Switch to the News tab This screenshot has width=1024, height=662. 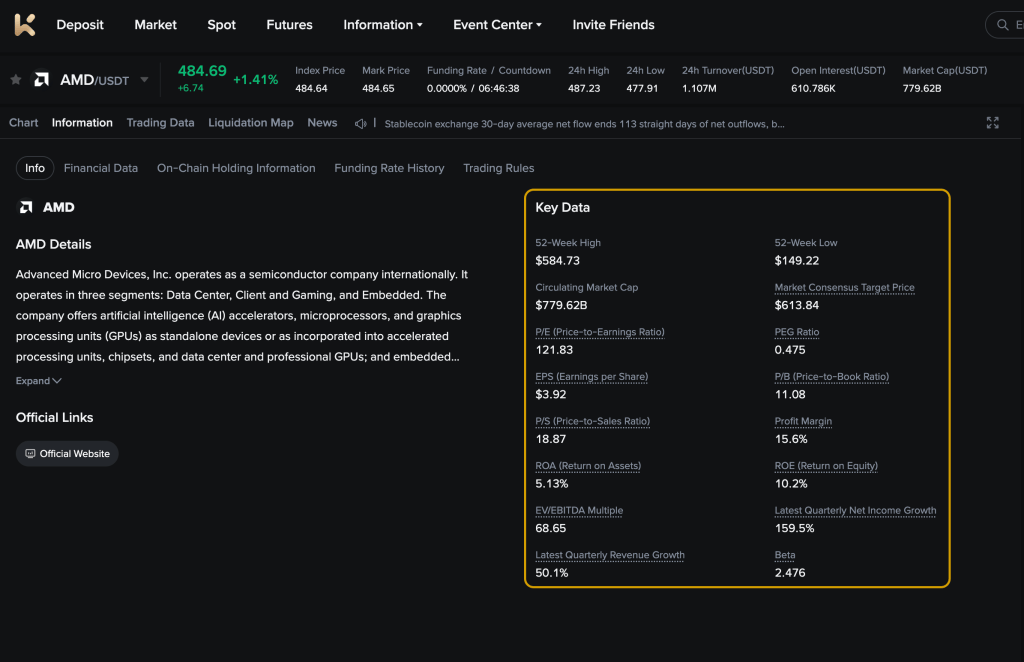click(x=322, y=123)
